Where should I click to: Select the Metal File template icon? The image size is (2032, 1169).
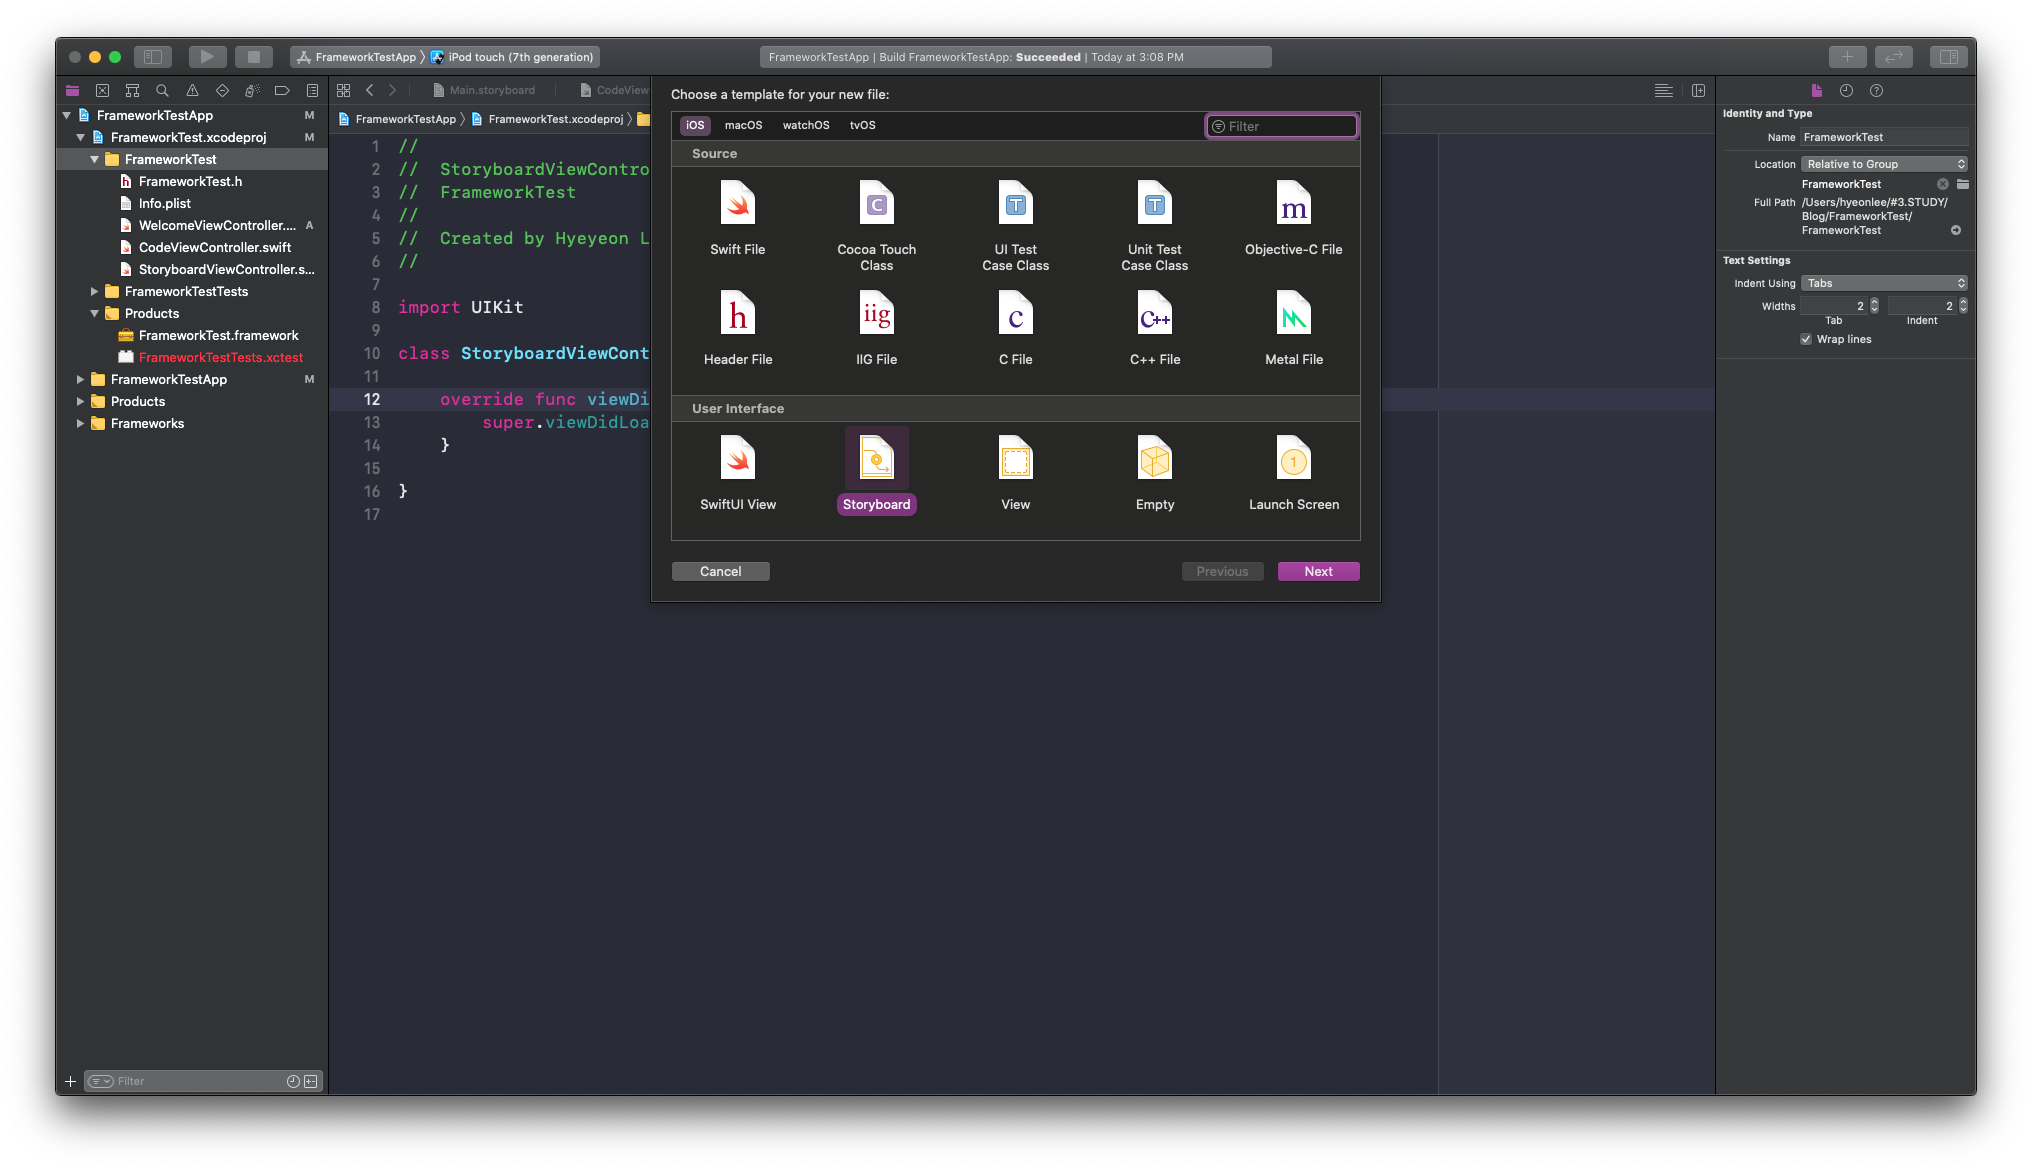click(1293, 315)
